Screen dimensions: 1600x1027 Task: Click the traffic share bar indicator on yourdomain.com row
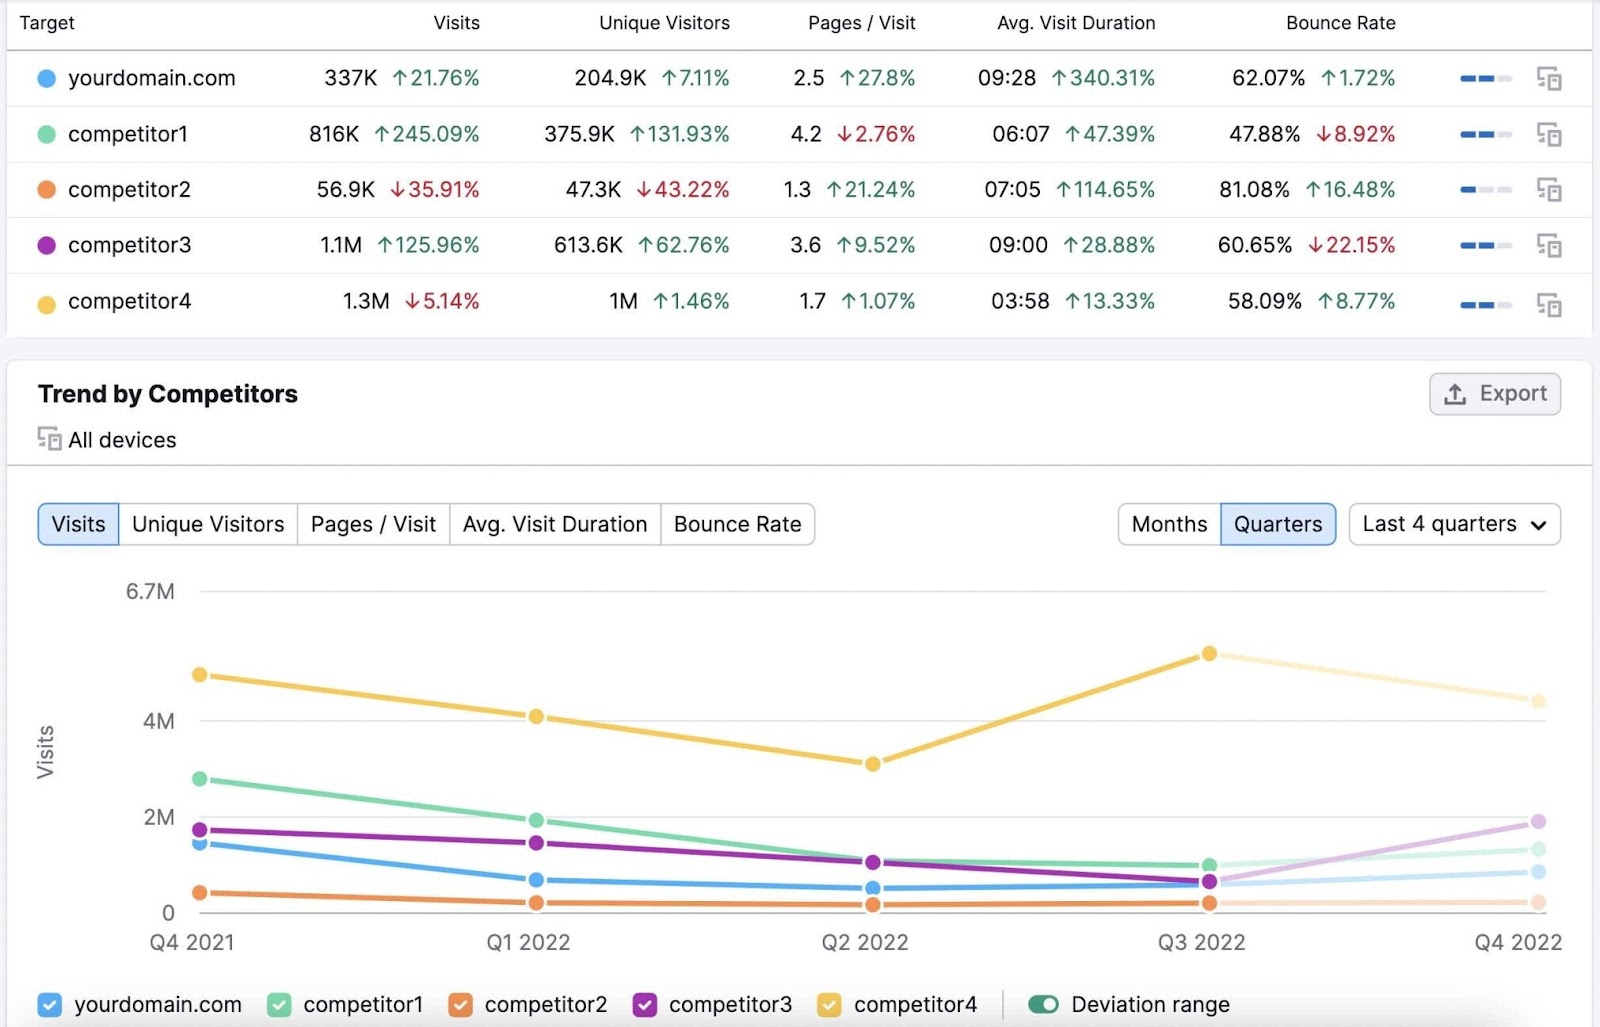1484,78
